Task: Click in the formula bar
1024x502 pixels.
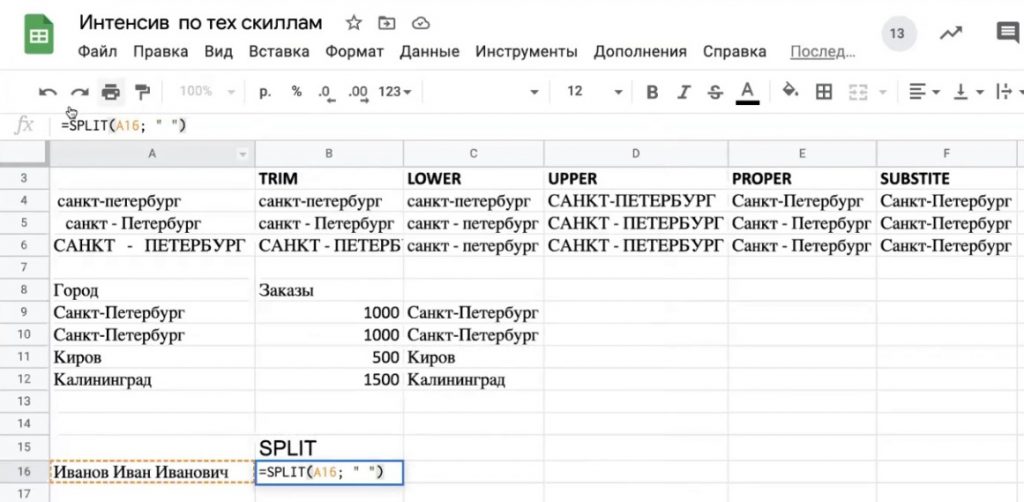Action: (x=536, y=125)
